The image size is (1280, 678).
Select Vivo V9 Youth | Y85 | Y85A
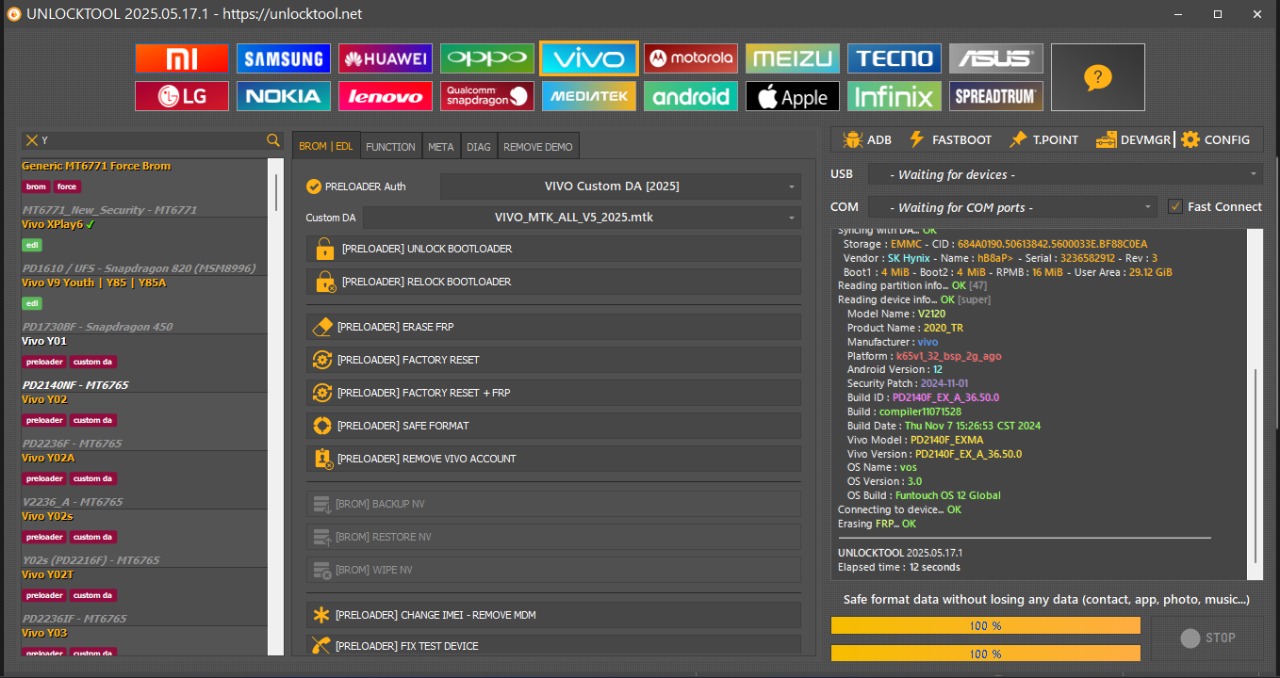point(144,304)
